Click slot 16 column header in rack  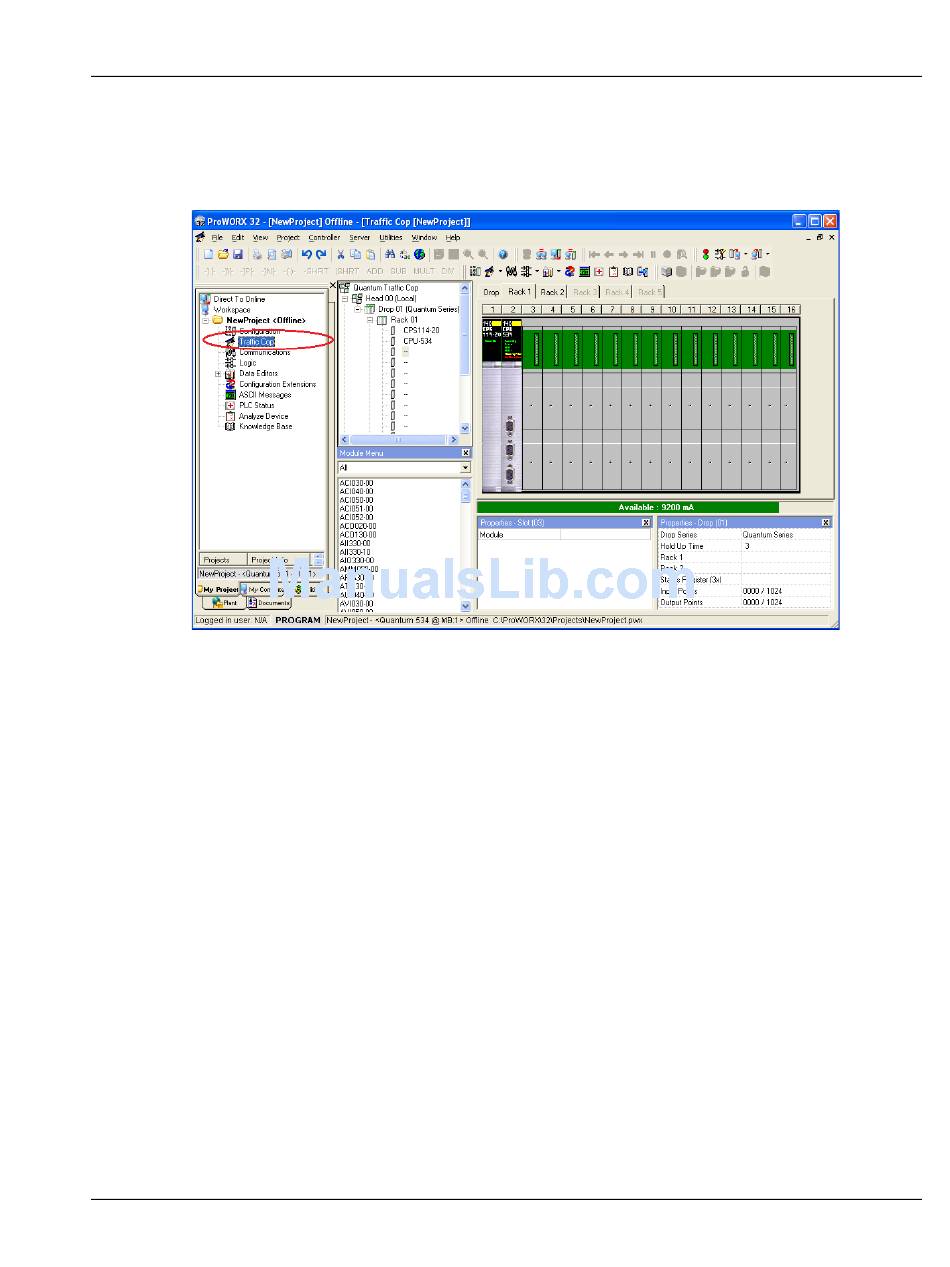tap(790, 310)
